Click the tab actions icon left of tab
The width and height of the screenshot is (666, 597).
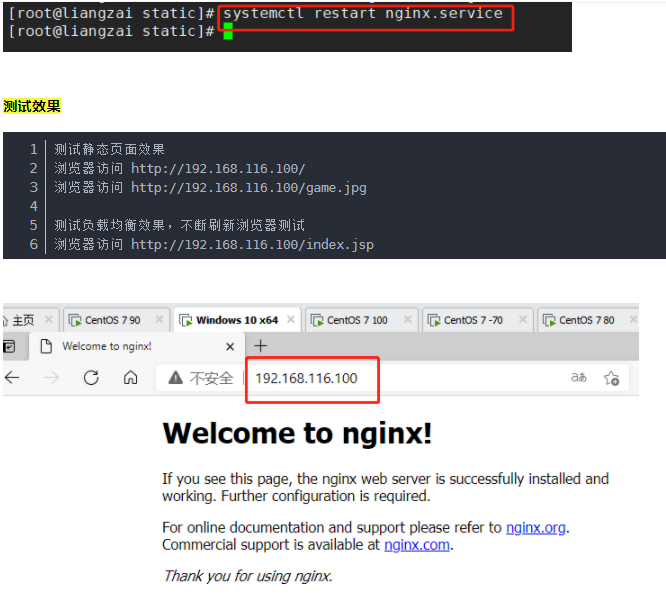click(x=9, y=346)
